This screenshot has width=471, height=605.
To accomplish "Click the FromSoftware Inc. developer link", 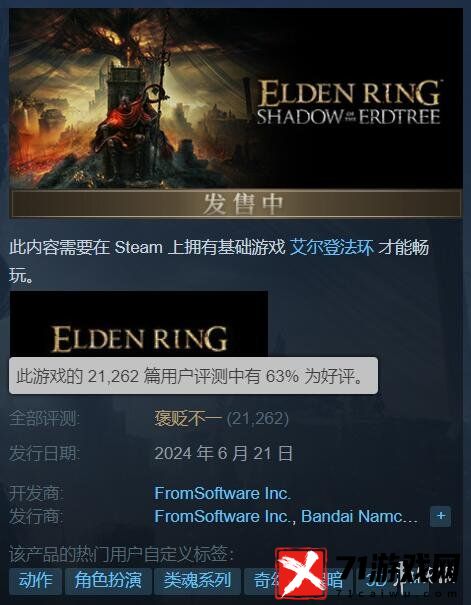I will (x=223, y=493).
